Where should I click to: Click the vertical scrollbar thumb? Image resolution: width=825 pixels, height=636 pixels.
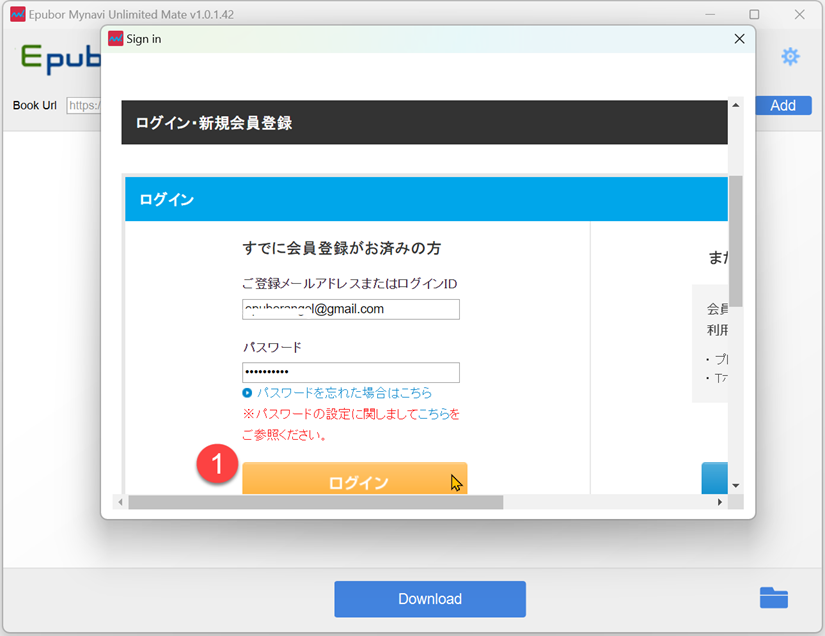click(x=736, y=241)
